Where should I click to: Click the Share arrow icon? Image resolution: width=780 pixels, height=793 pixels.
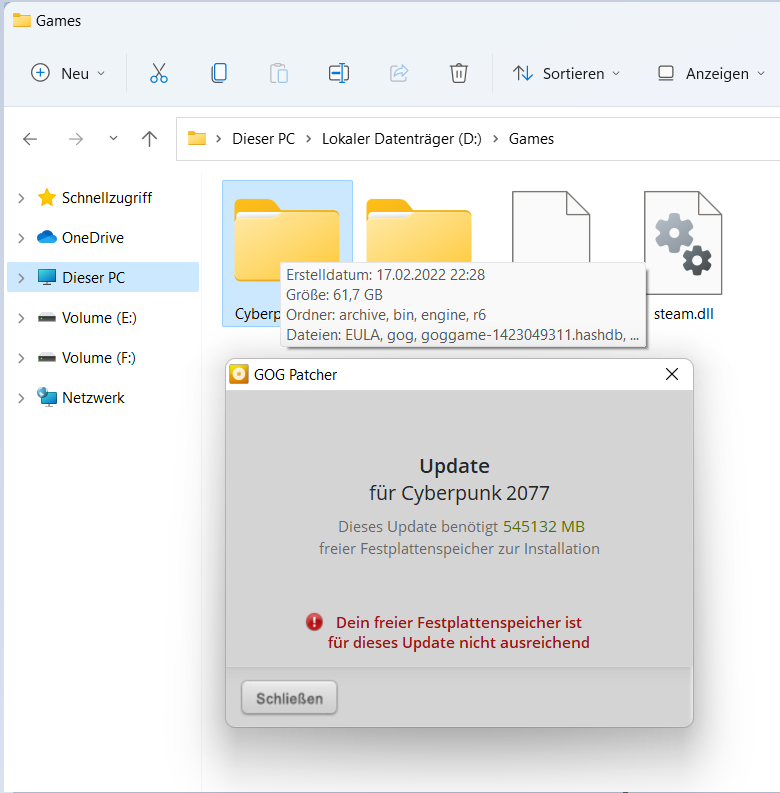click(x=399, y=73)
